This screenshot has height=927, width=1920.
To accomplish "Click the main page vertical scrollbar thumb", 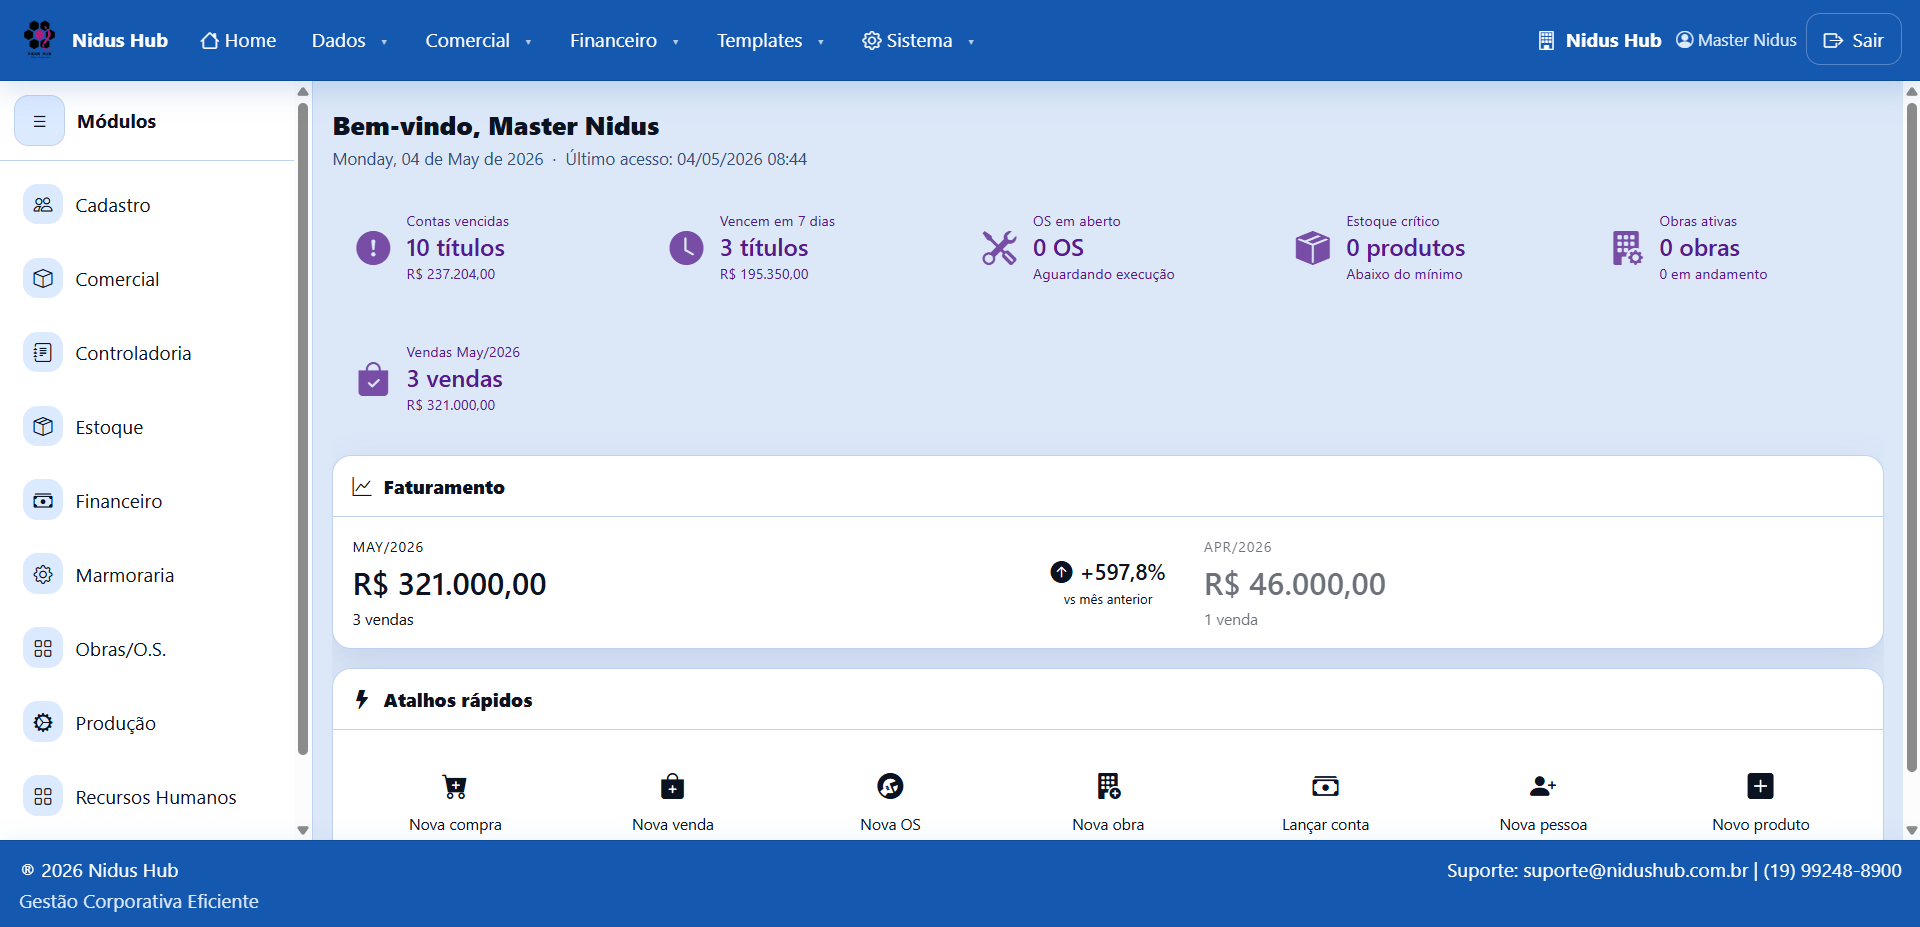I will point(1911,437).
